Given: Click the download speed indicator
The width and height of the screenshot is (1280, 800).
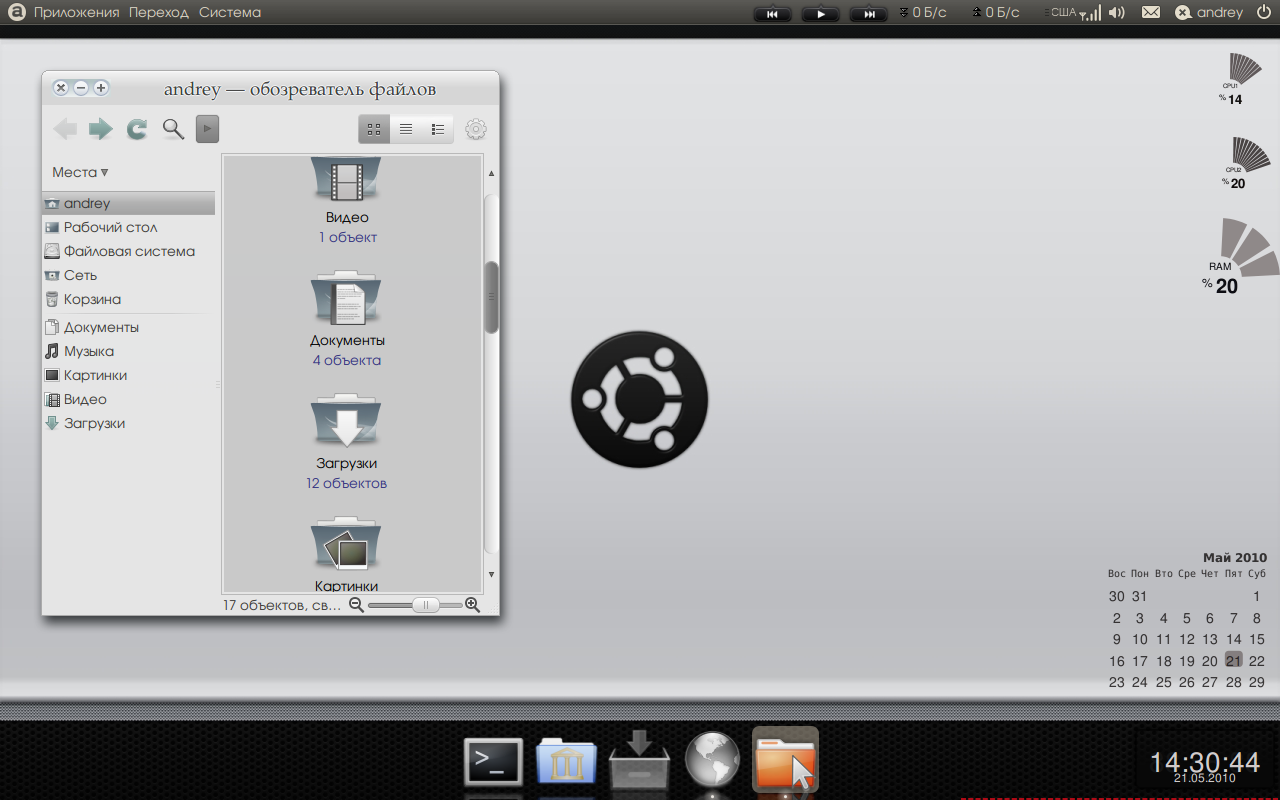Looking at the screenshot, I should pos(922,12).
